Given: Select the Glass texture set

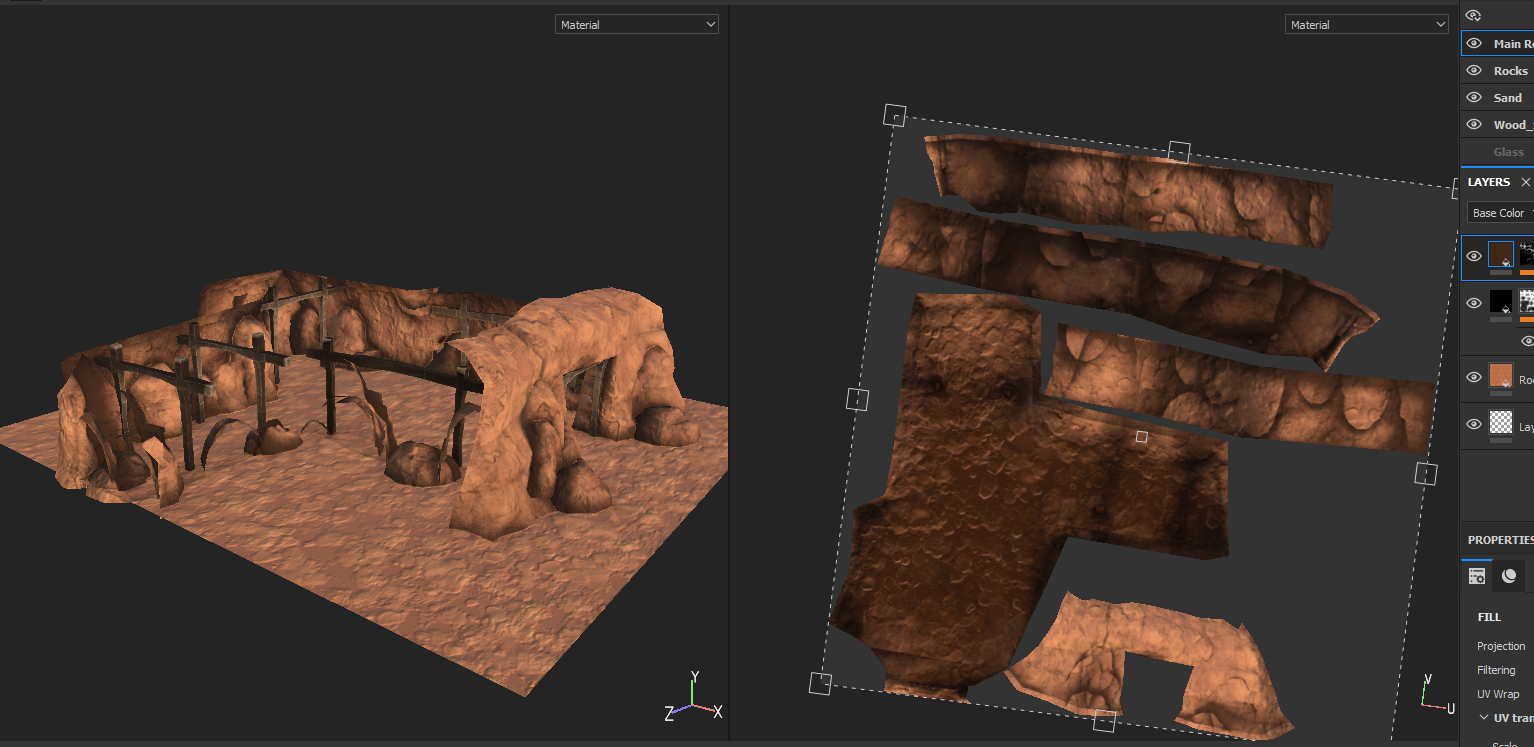Looking at the screenshot, I should click(x=1508, y=152).
